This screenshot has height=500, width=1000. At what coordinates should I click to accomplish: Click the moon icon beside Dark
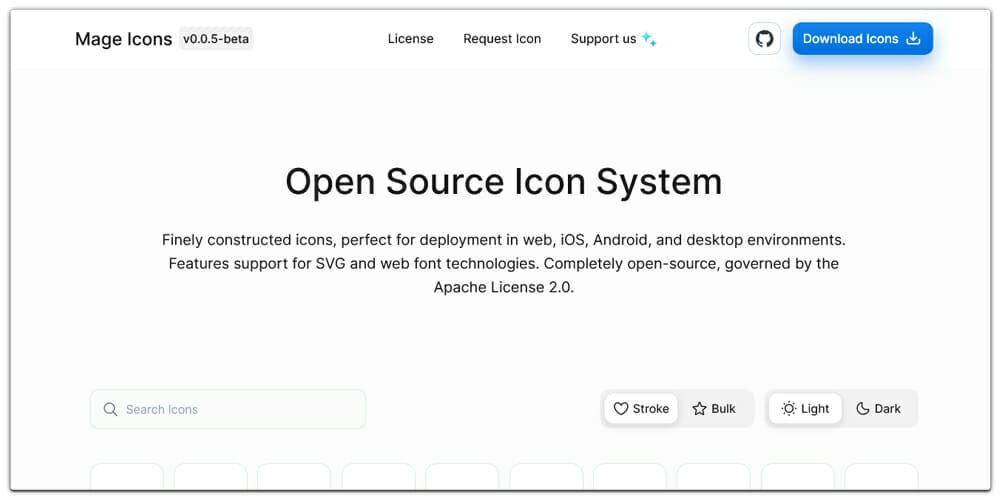863,409
